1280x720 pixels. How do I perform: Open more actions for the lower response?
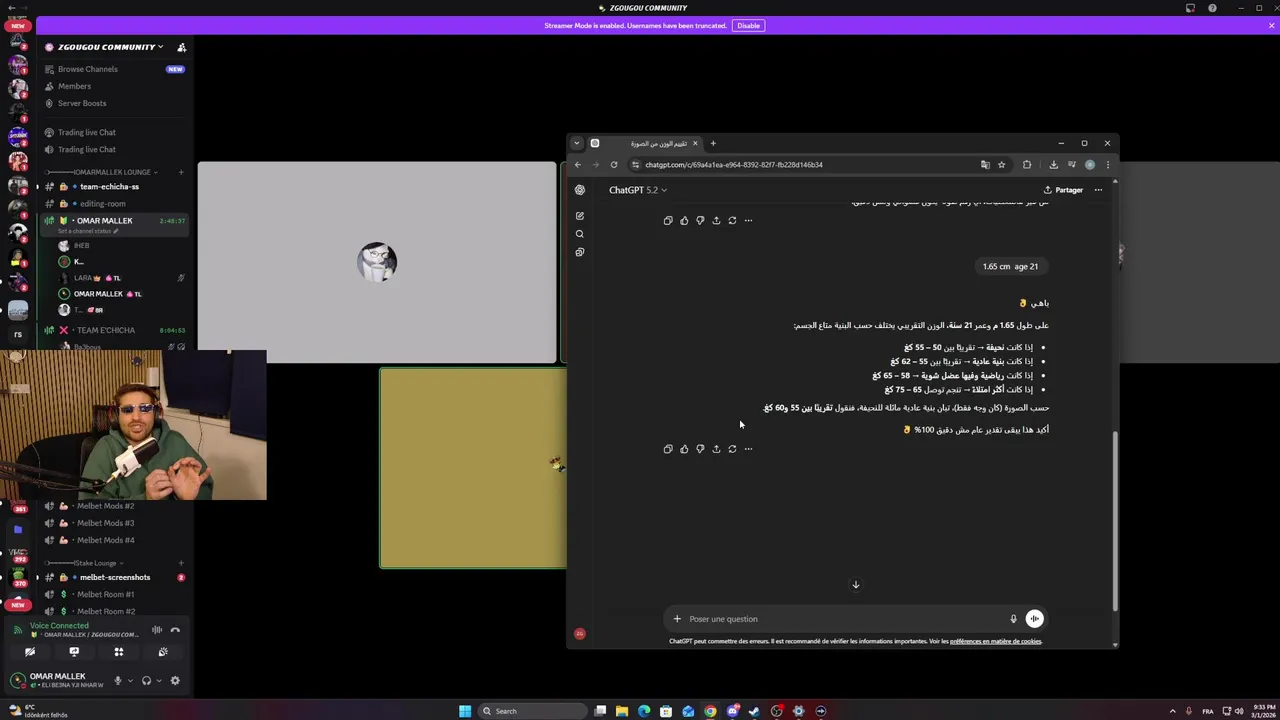[x=748, y=449]
